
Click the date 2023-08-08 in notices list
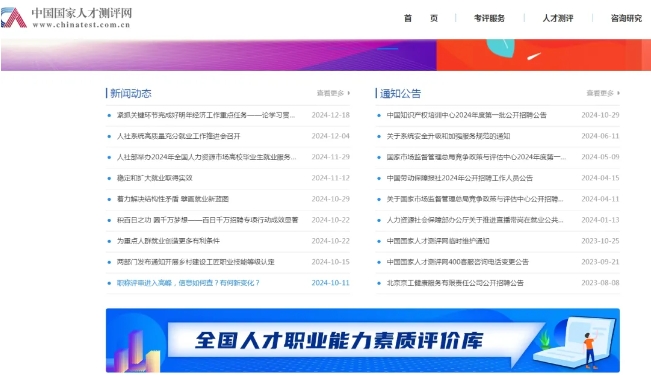(x=600, y=283)
